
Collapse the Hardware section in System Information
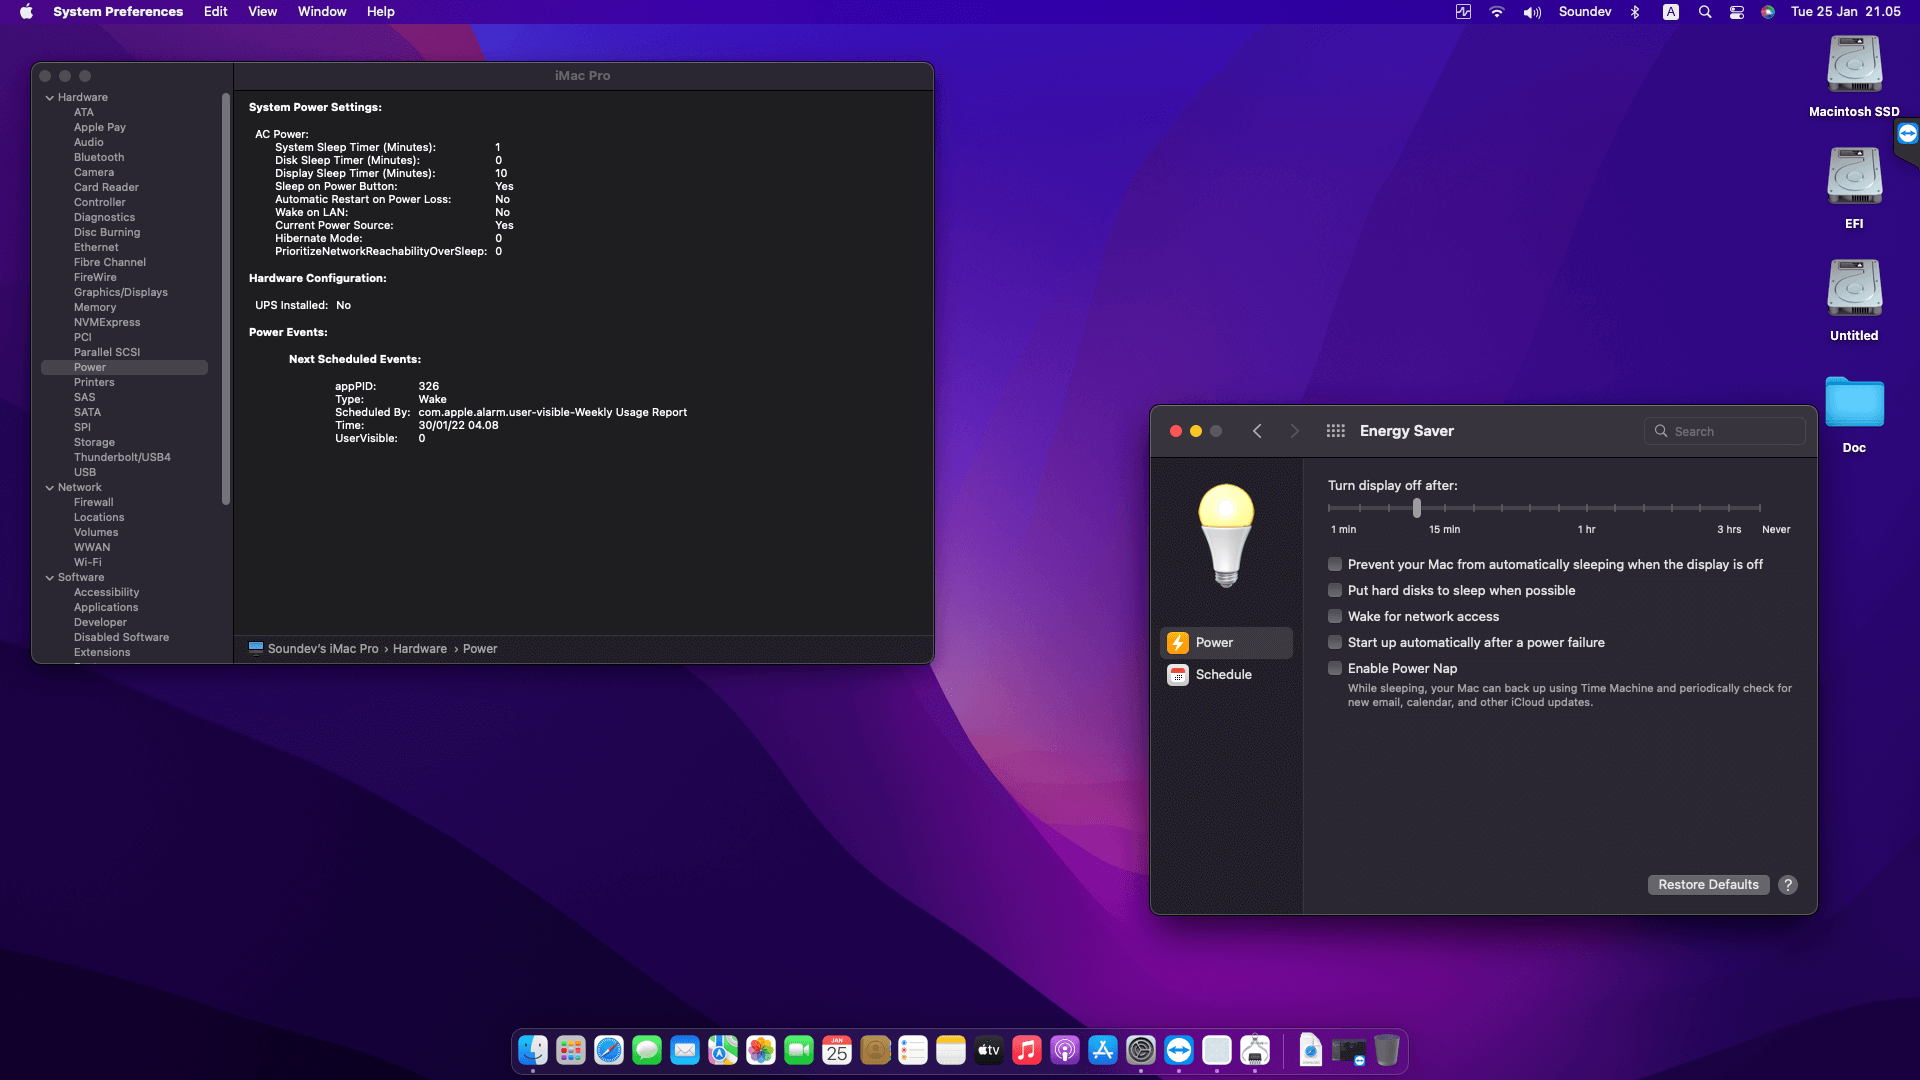[x=49, y=97]
